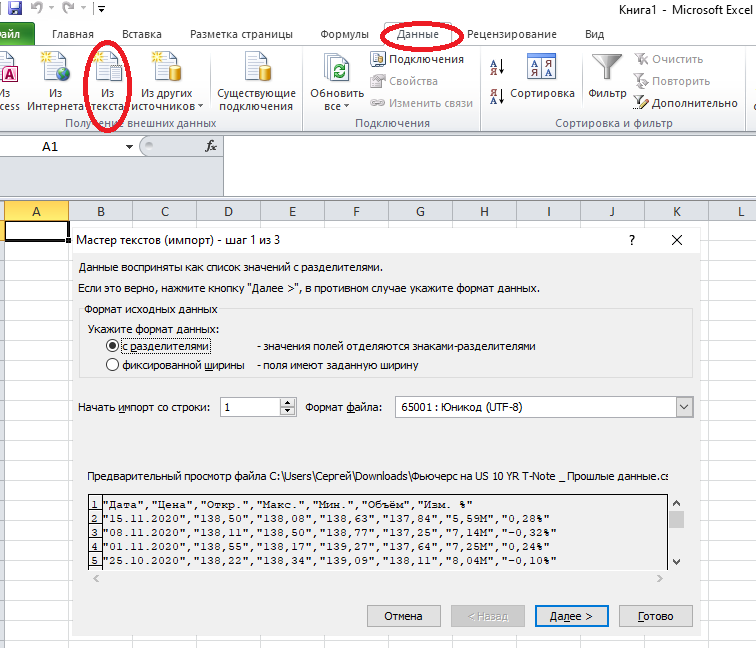756x648 pixels.
Task: Click the From Internet (Из Интернета) import icon
Action: pyautogui.click(x=56, y=67)
